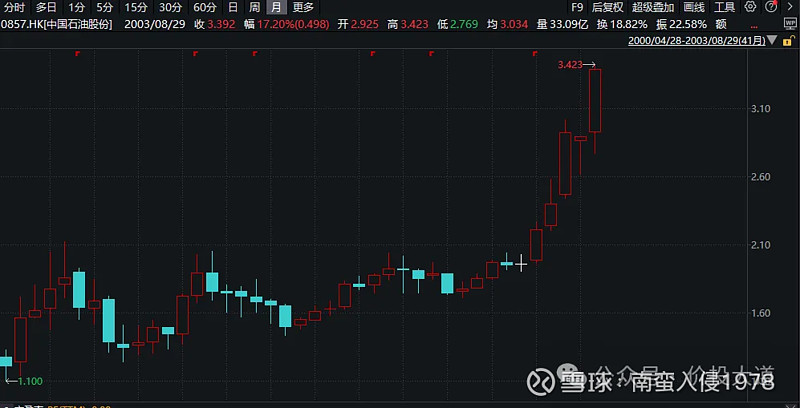This screenshot has height=408, width=800.
Task: Click the date range 2000/04/28-2003/08/29 link
Action: [x=696, y=41]
